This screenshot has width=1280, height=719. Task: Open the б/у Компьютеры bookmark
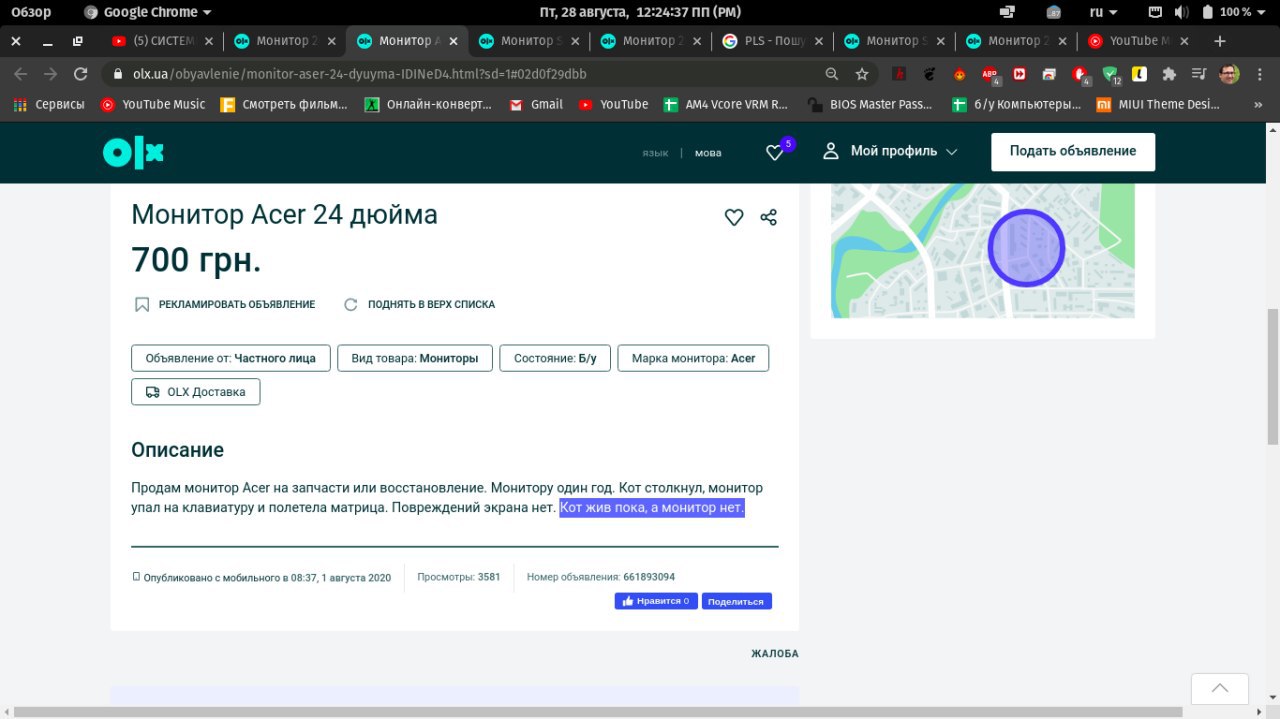pos(1016,104)
